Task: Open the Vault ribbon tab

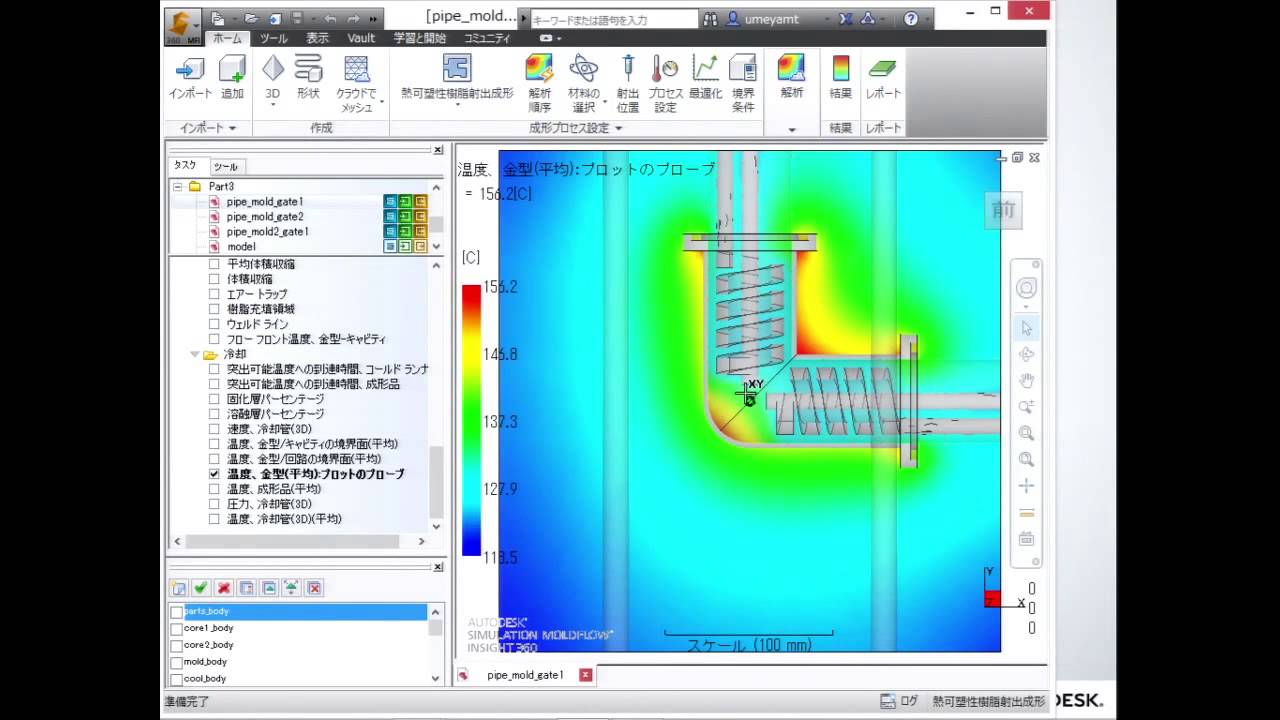Action: click(x=361, y=38)
